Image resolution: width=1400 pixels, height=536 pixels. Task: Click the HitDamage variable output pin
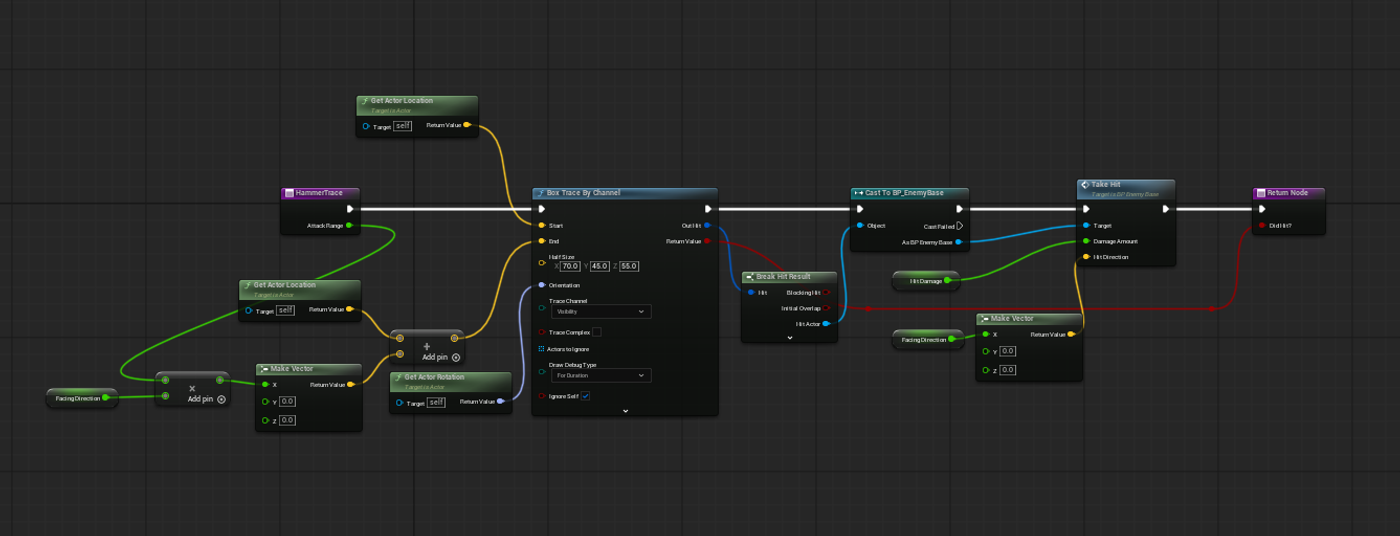tap(948, 282)
